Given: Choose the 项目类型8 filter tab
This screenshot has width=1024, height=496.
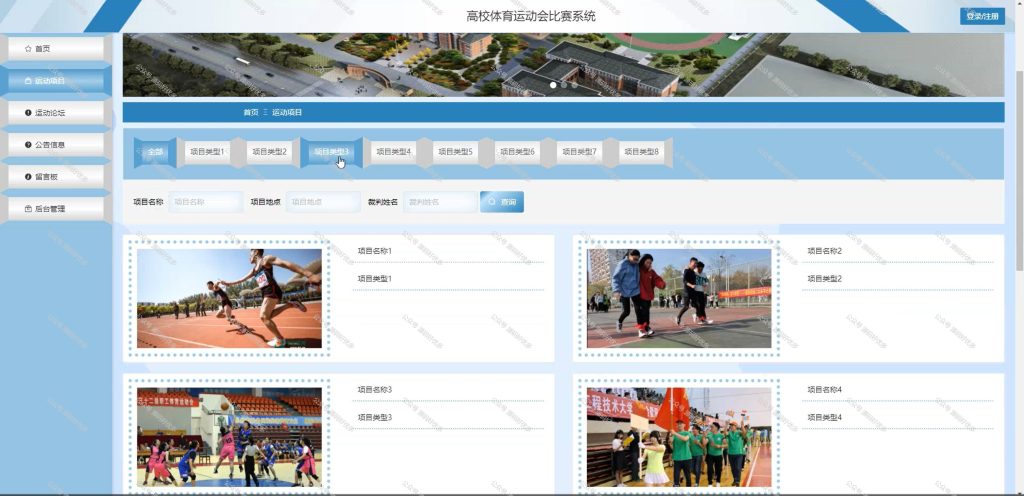Looking at the screenshot, I should pyautogui.click(x=642, y=152).
